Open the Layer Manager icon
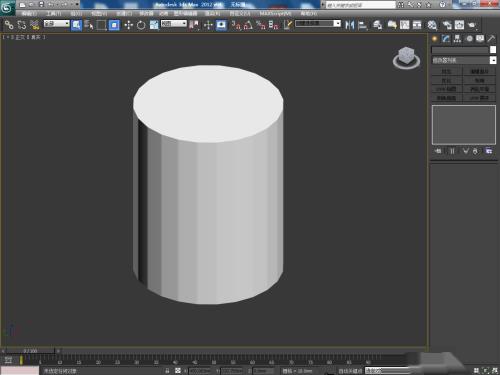 (377, 25)
